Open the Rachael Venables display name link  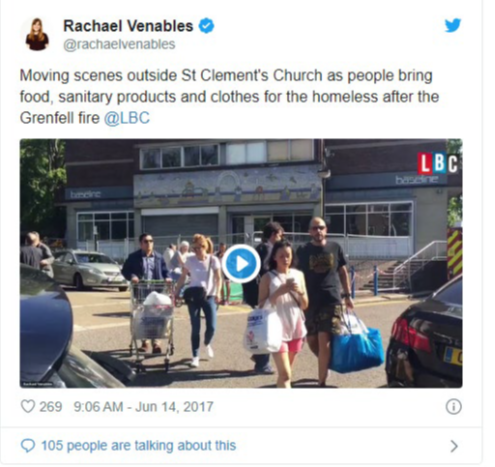click(128, 26)
